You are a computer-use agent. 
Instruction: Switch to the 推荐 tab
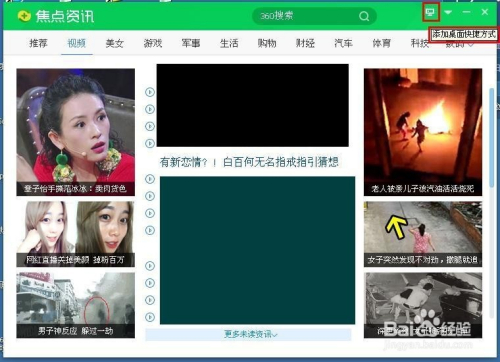[x=38, y=43]
